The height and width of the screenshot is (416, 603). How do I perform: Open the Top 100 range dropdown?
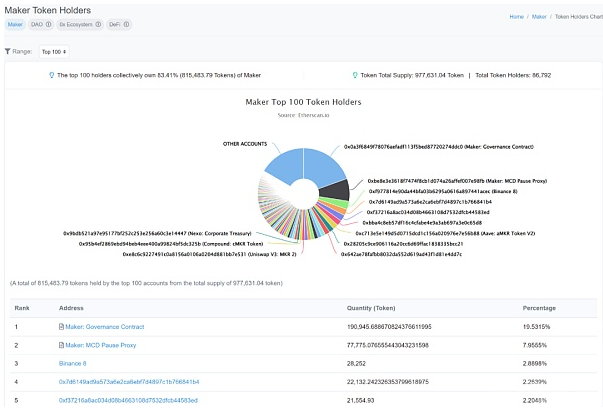(54, 50)
